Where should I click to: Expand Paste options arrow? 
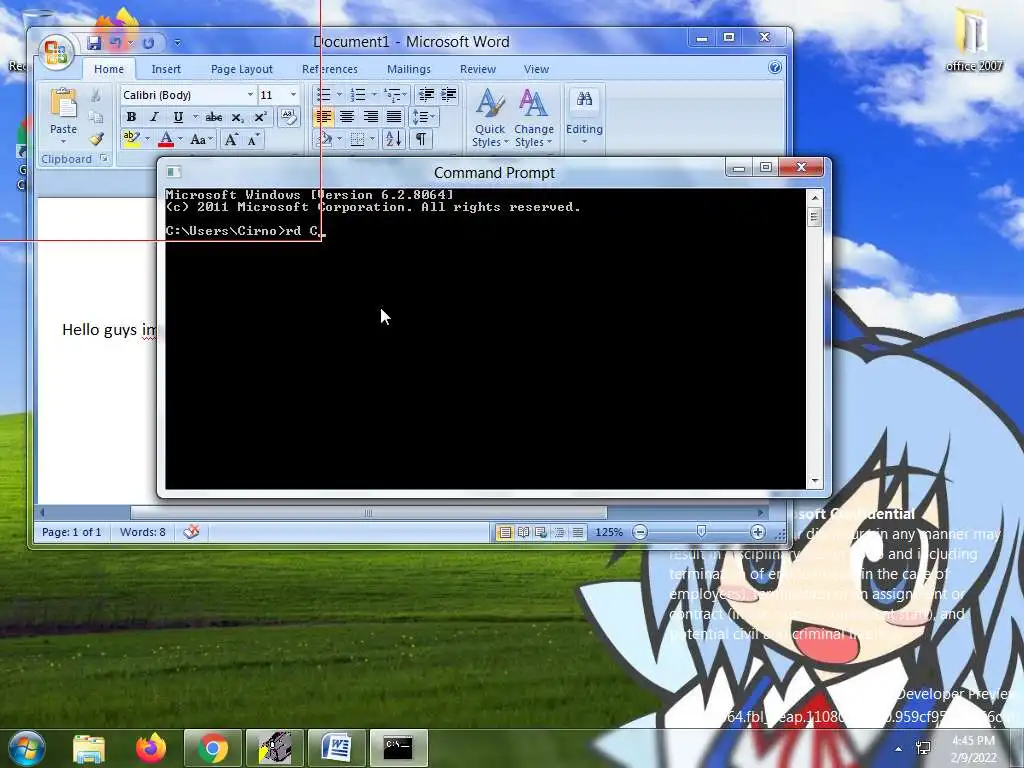tap(63, 142)
